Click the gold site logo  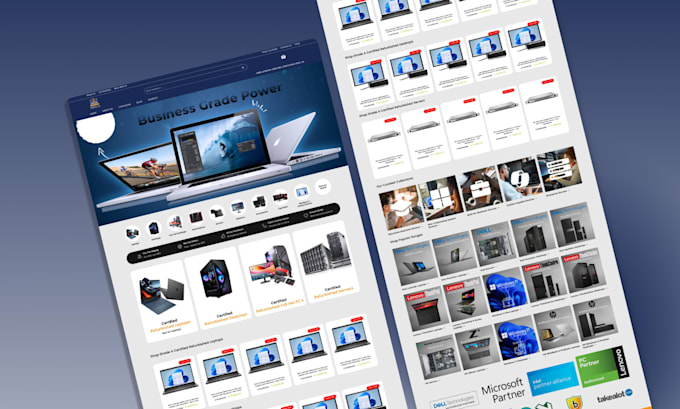[x=95, y=103]
